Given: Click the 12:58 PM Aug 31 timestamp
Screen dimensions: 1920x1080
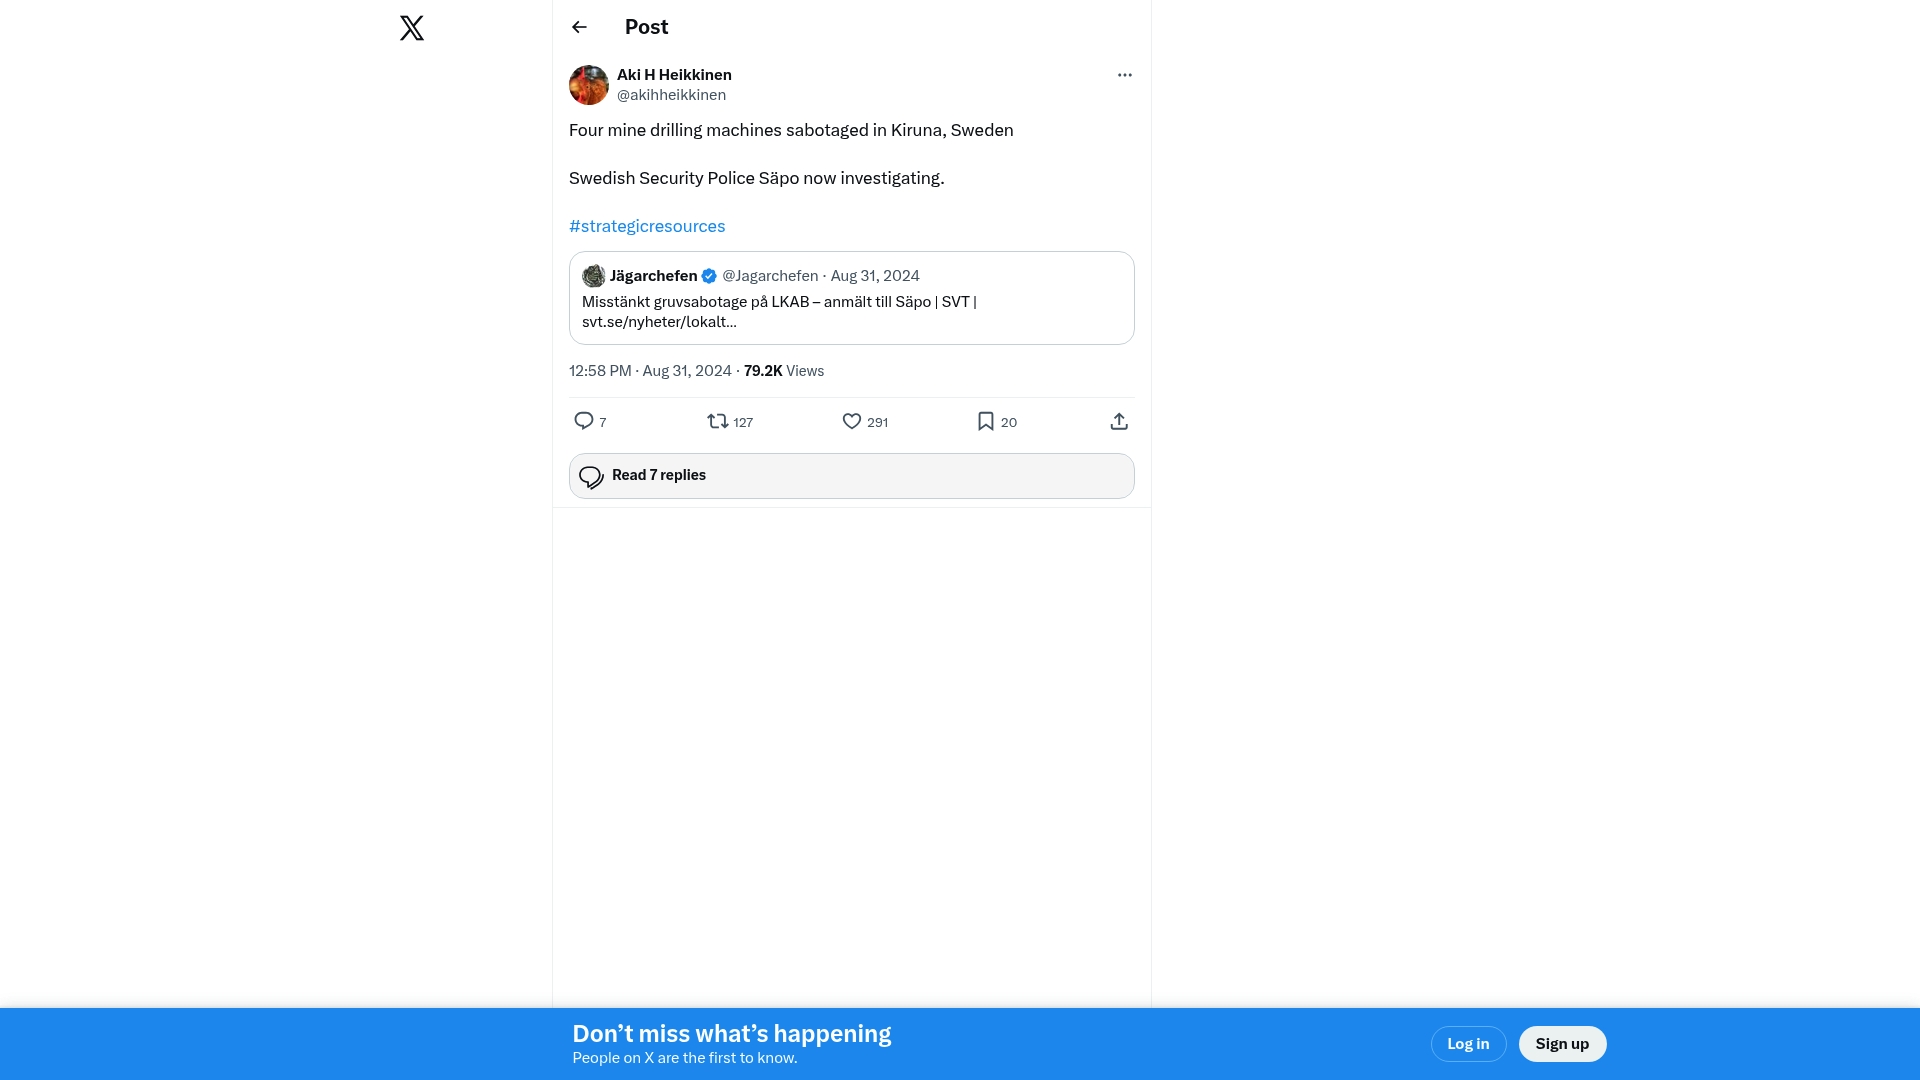Looking at the screenshot, I should coord(650,371).
